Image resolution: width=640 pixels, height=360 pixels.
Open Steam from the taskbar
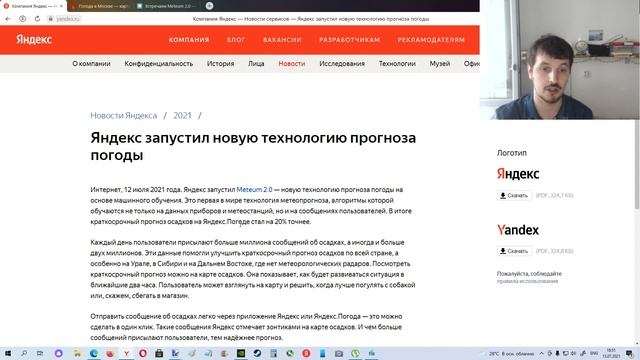point(257,353)
